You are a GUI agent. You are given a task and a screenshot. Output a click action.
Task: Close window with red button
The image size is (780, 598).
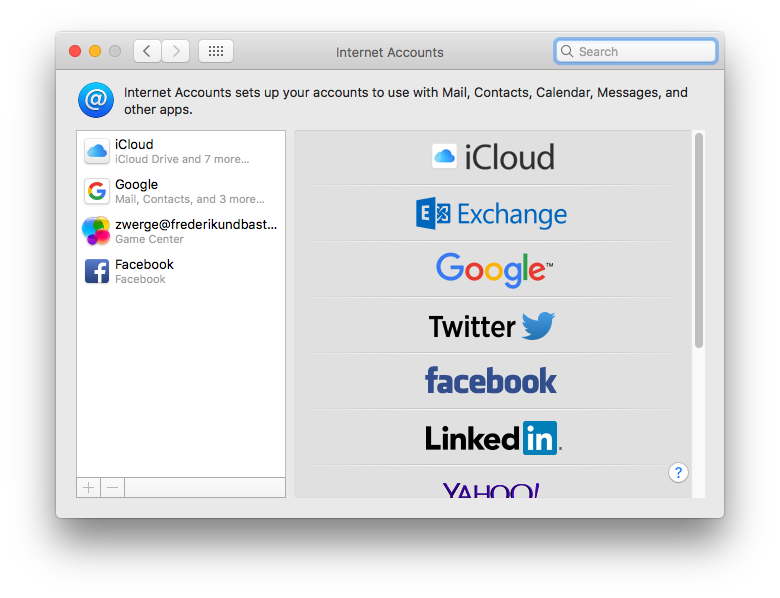[75, 51]
